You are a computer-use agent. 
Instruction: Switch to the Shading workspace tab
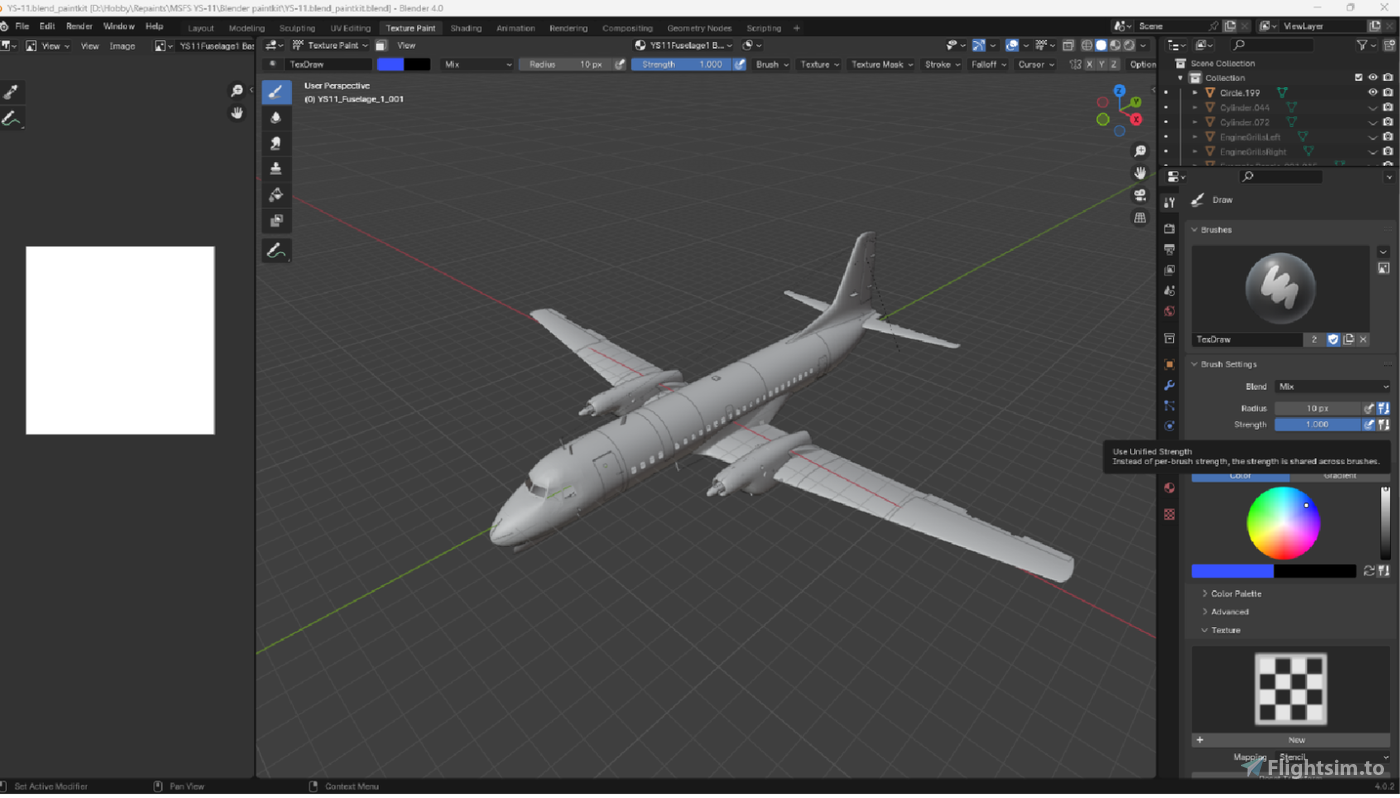[x=466, y=27]
